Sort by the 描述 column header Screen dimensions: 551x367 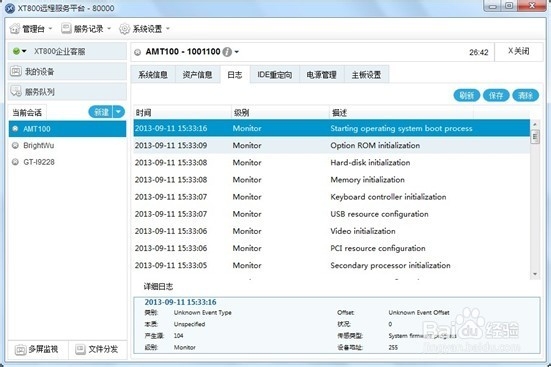[401, 112]
